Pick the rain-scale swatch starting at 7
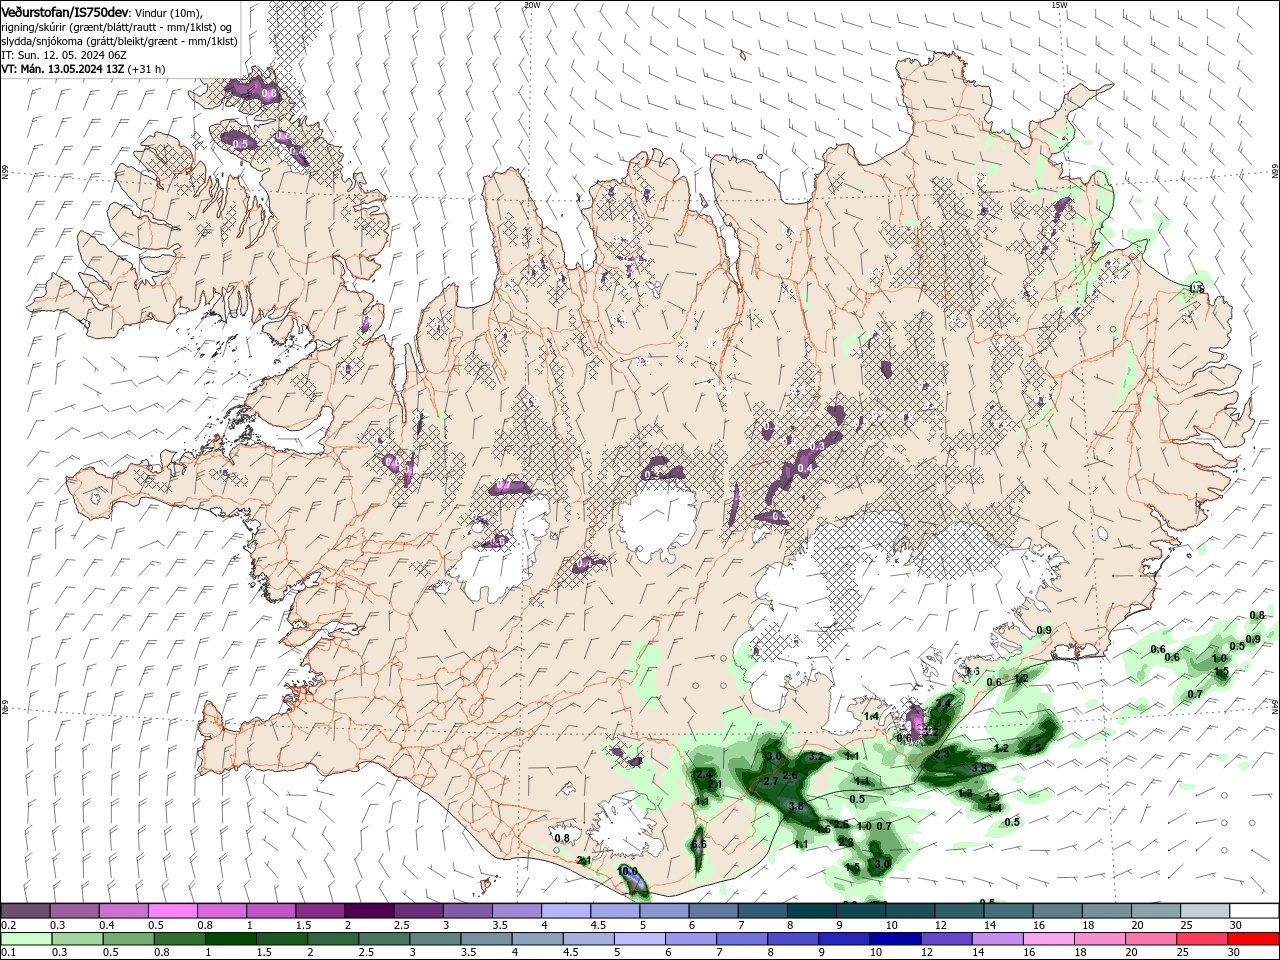Screen dimensions: 1280x960 coord(741,939)
